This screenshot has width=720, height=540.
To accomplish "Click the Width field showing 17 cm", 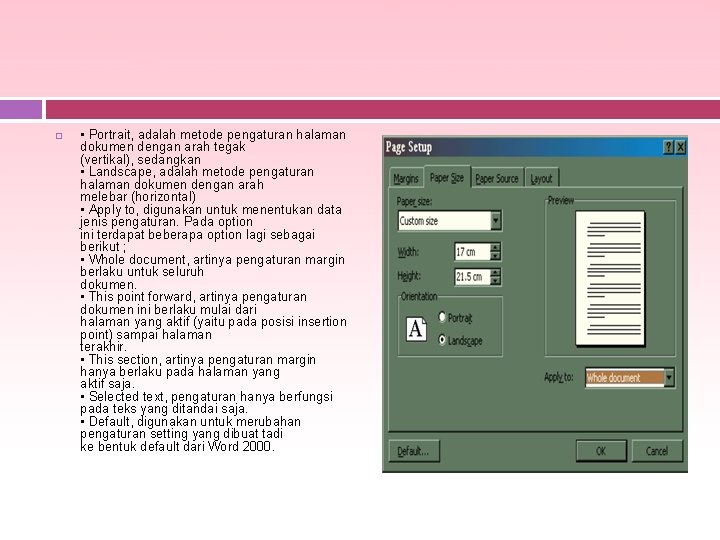I will [x=472, y=252].
